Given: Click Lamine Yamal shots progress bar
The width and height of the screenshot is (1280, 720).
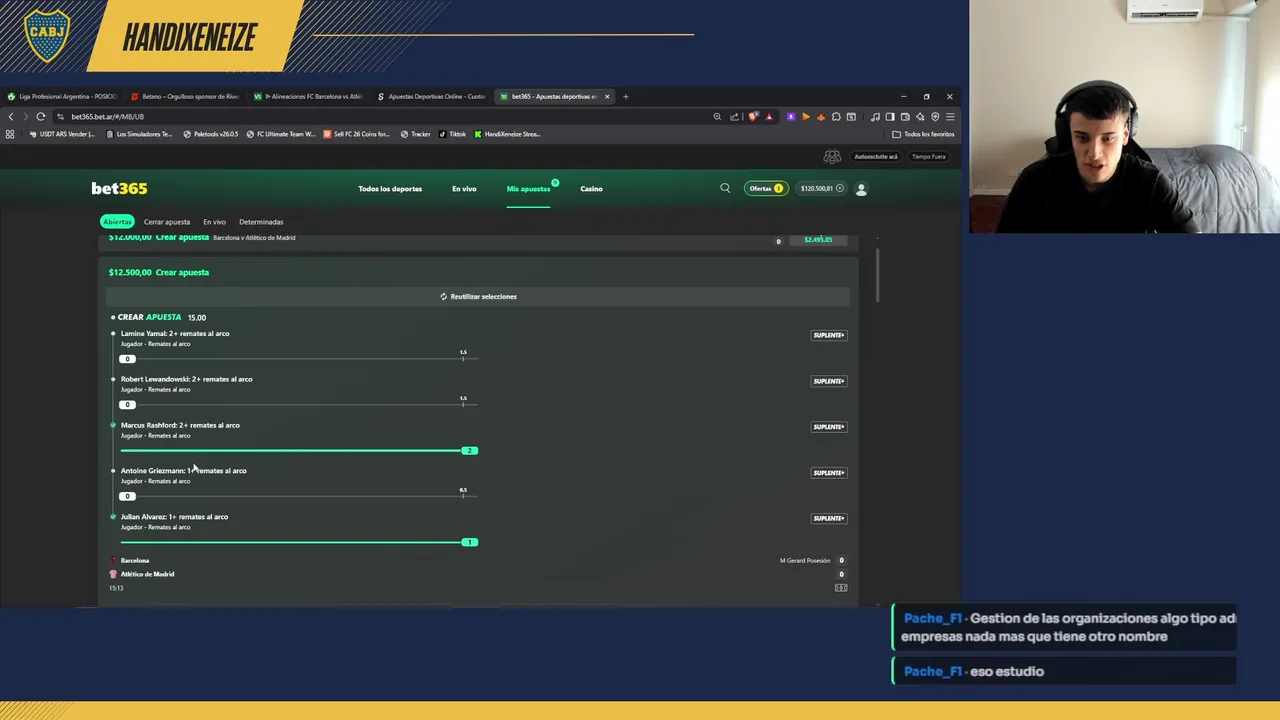Looking at the screenshot, I should tap(299, 358).
